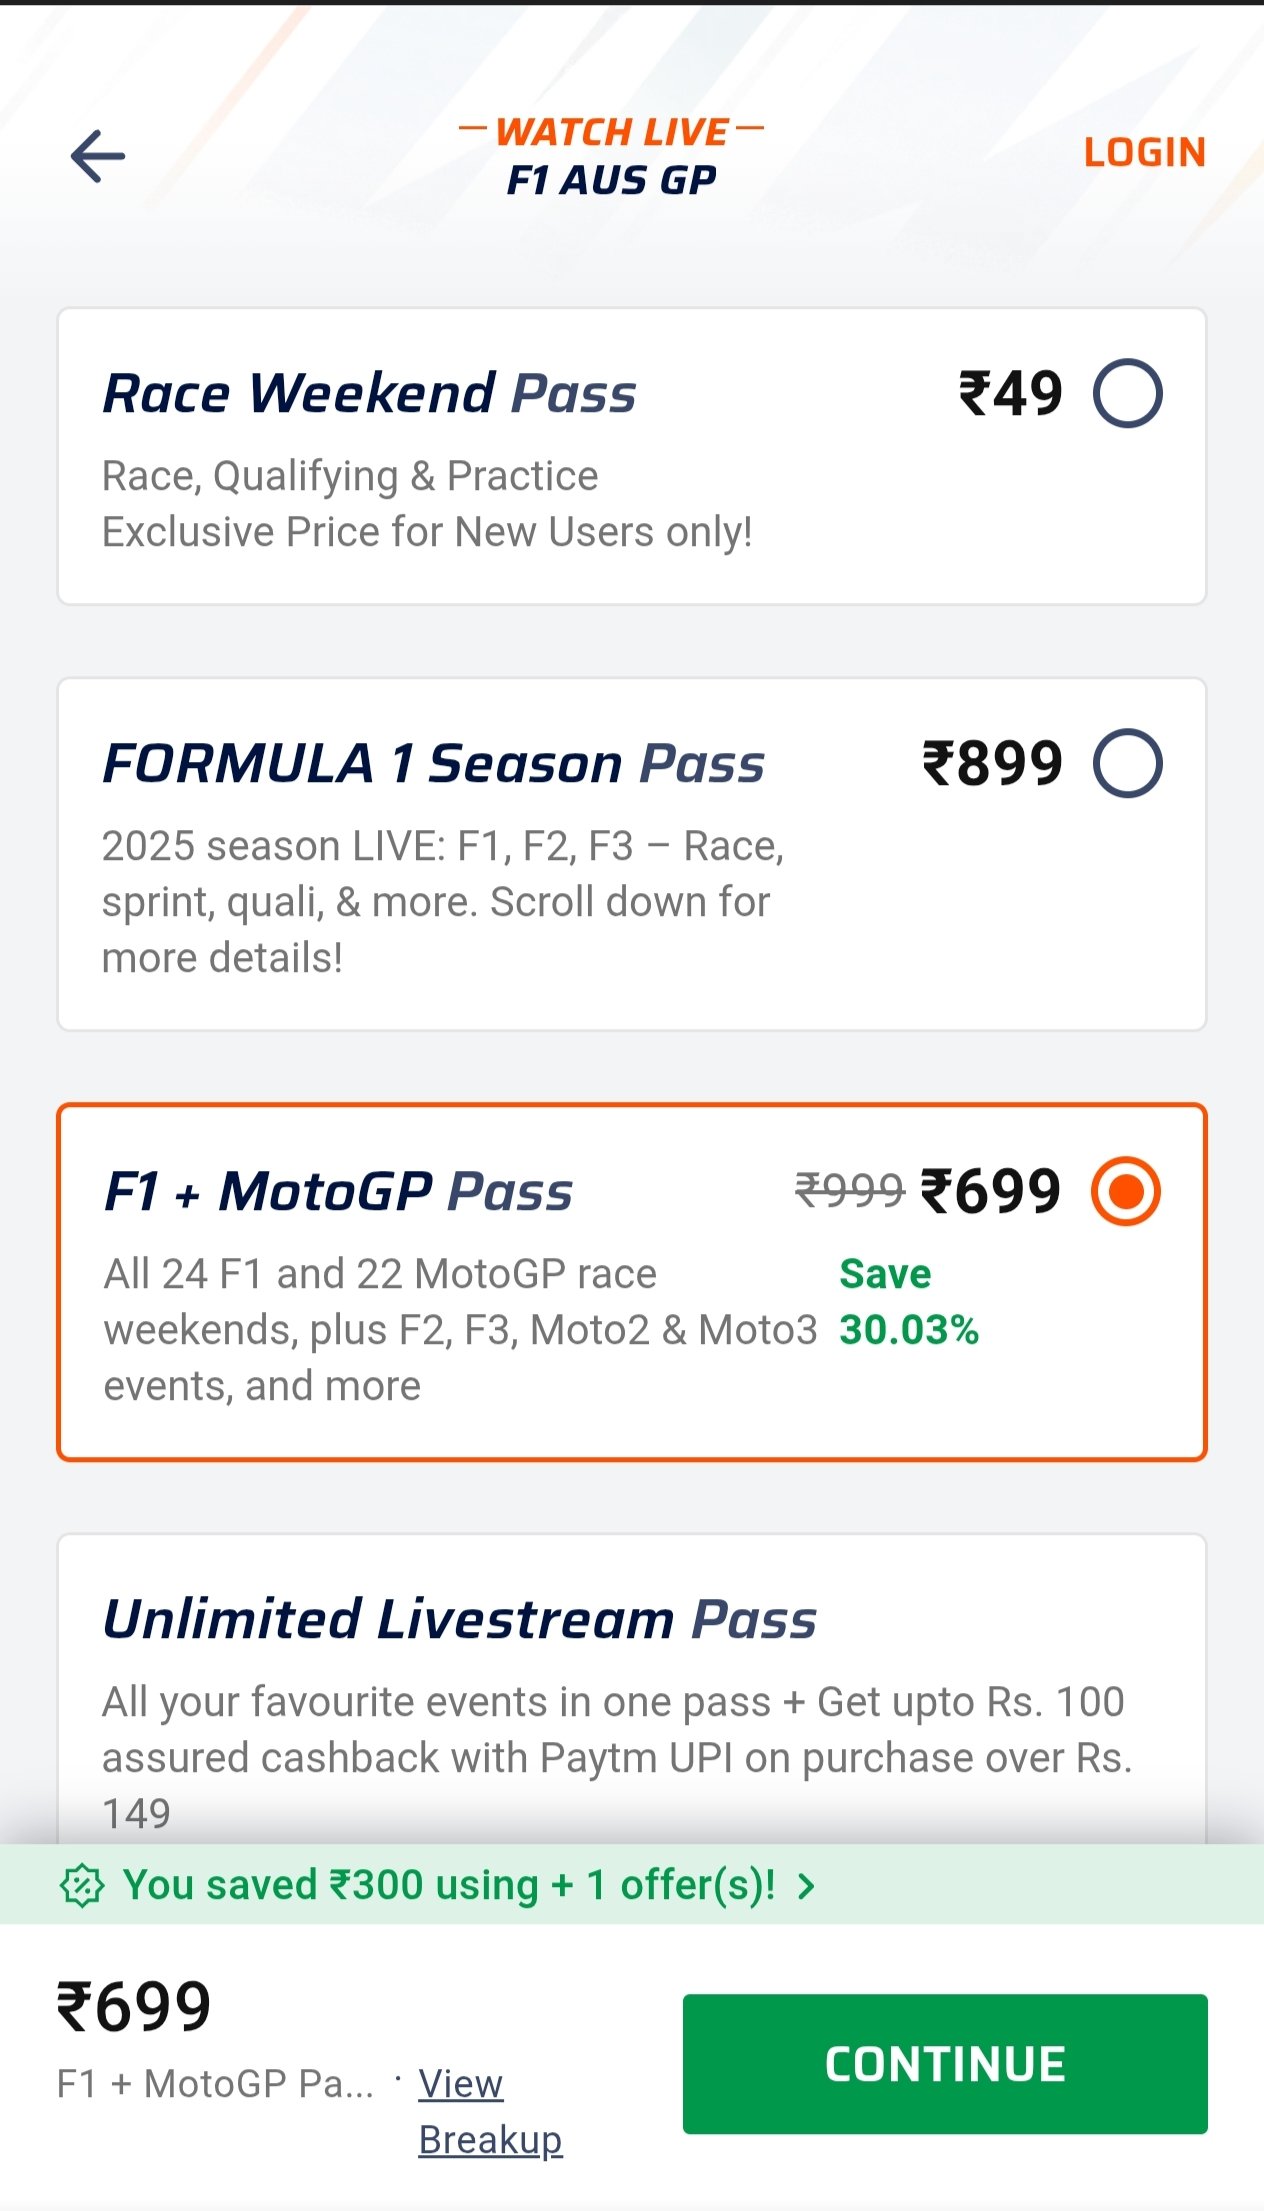Tap the F1 + MotoGP Pass heading

[338, 1192]
